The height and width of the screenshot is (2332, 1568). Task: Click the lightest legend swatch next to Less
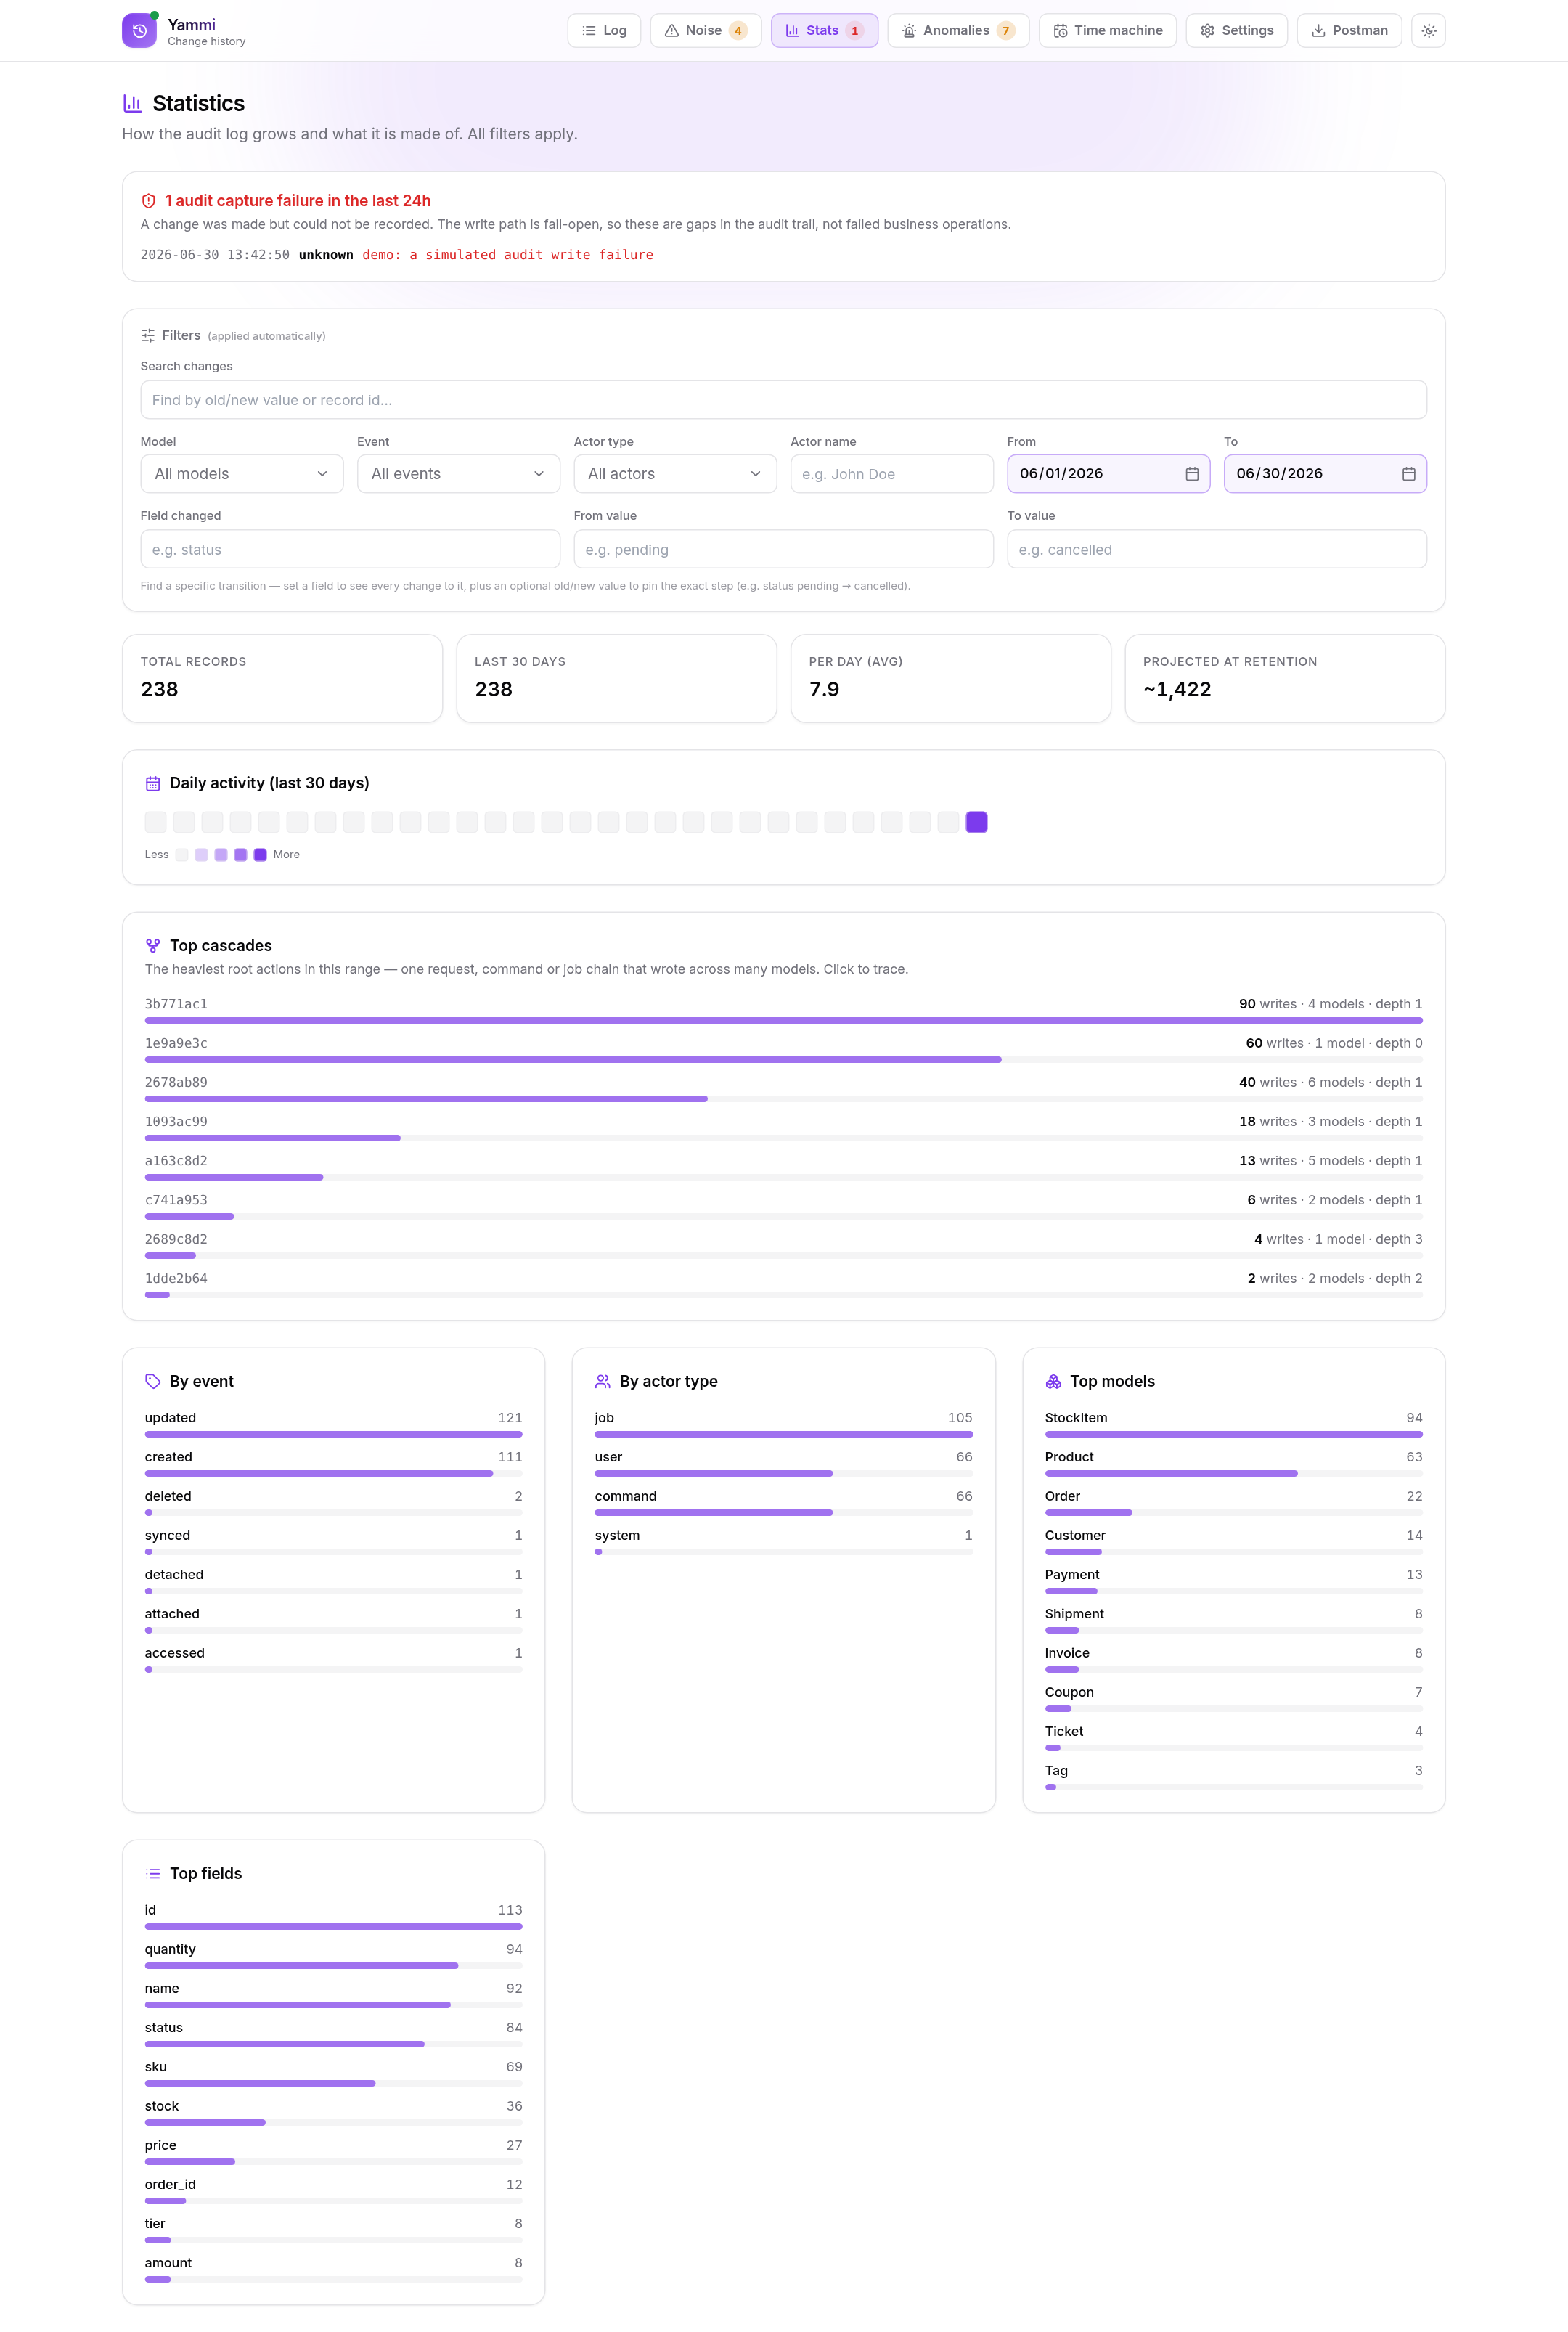tap(182, 855)
